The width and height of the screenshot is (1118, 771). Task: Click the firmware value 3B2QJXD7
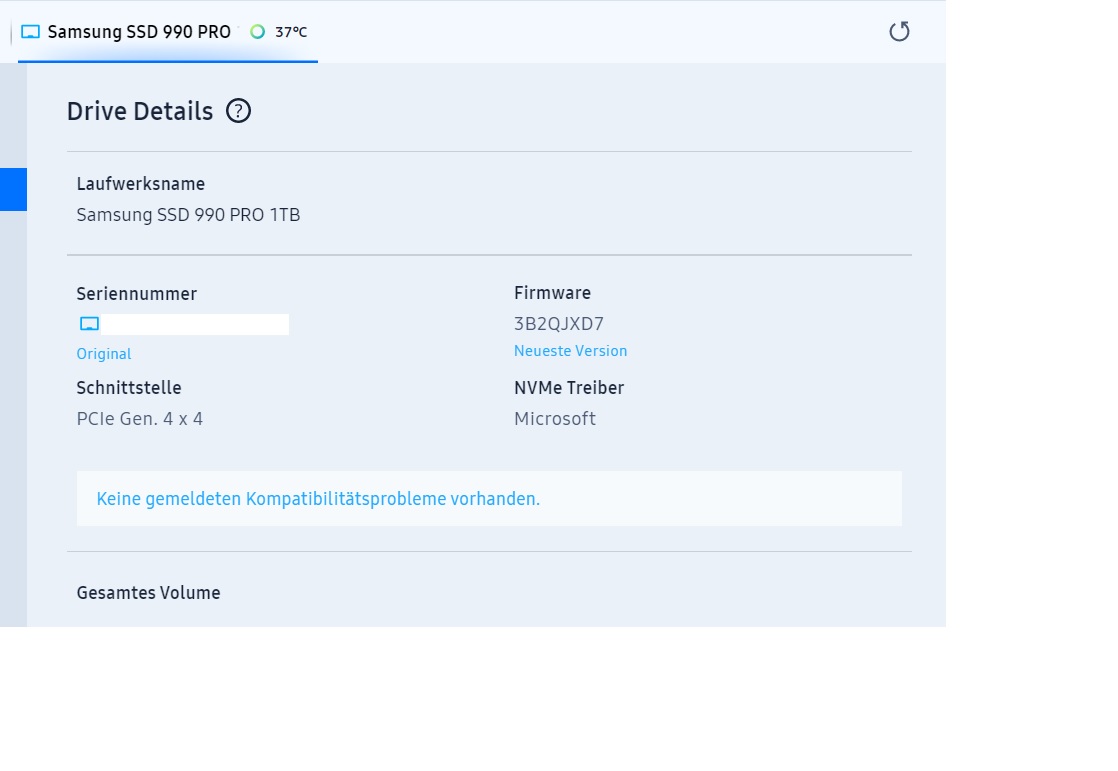click(559, 324)
